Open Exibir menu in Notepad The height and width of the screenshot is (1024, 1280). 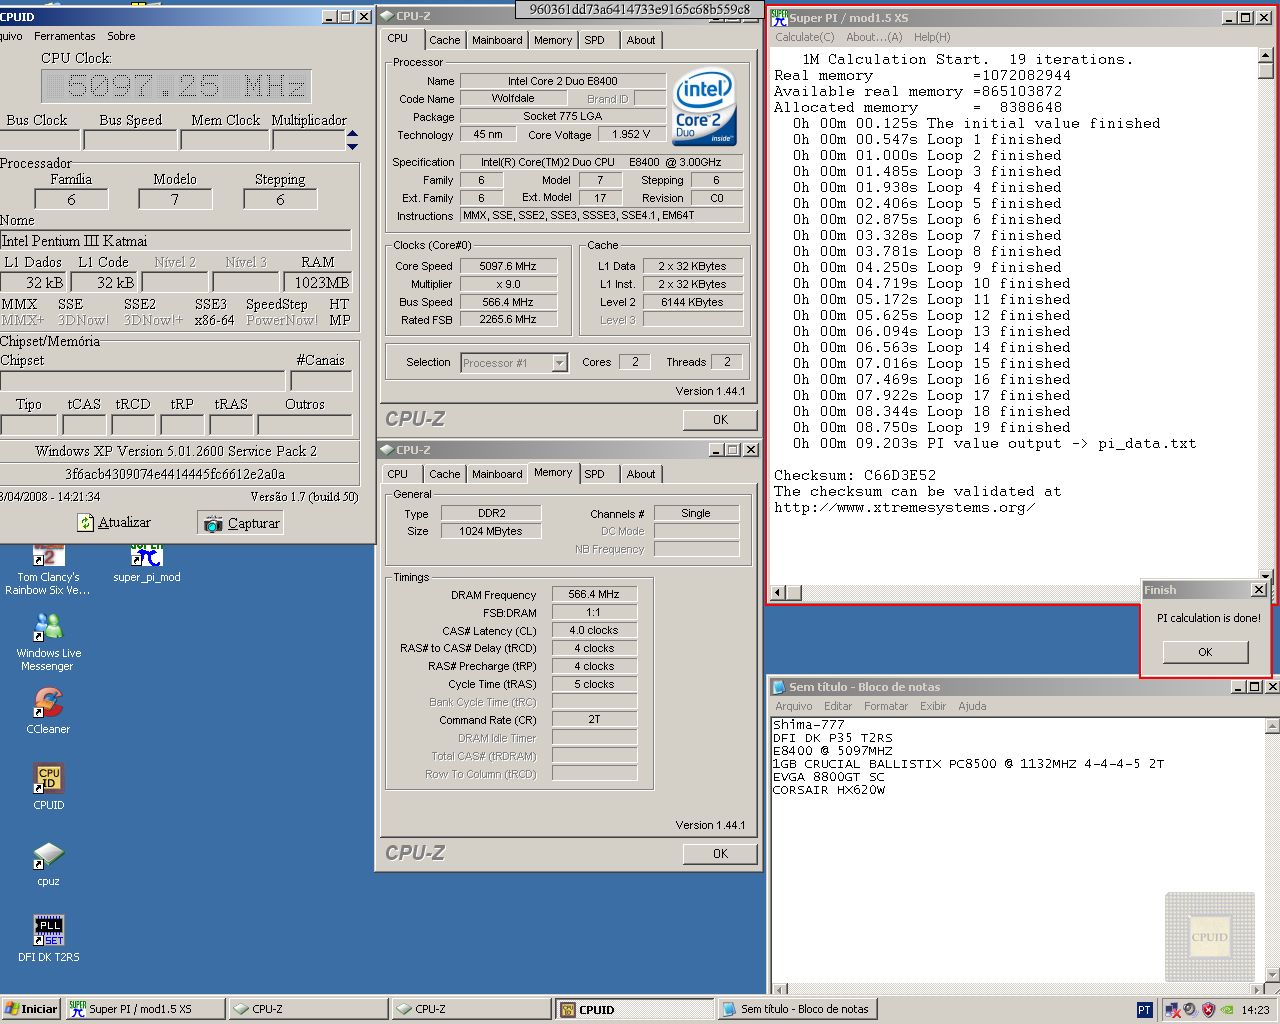click(x=933, y=706)
